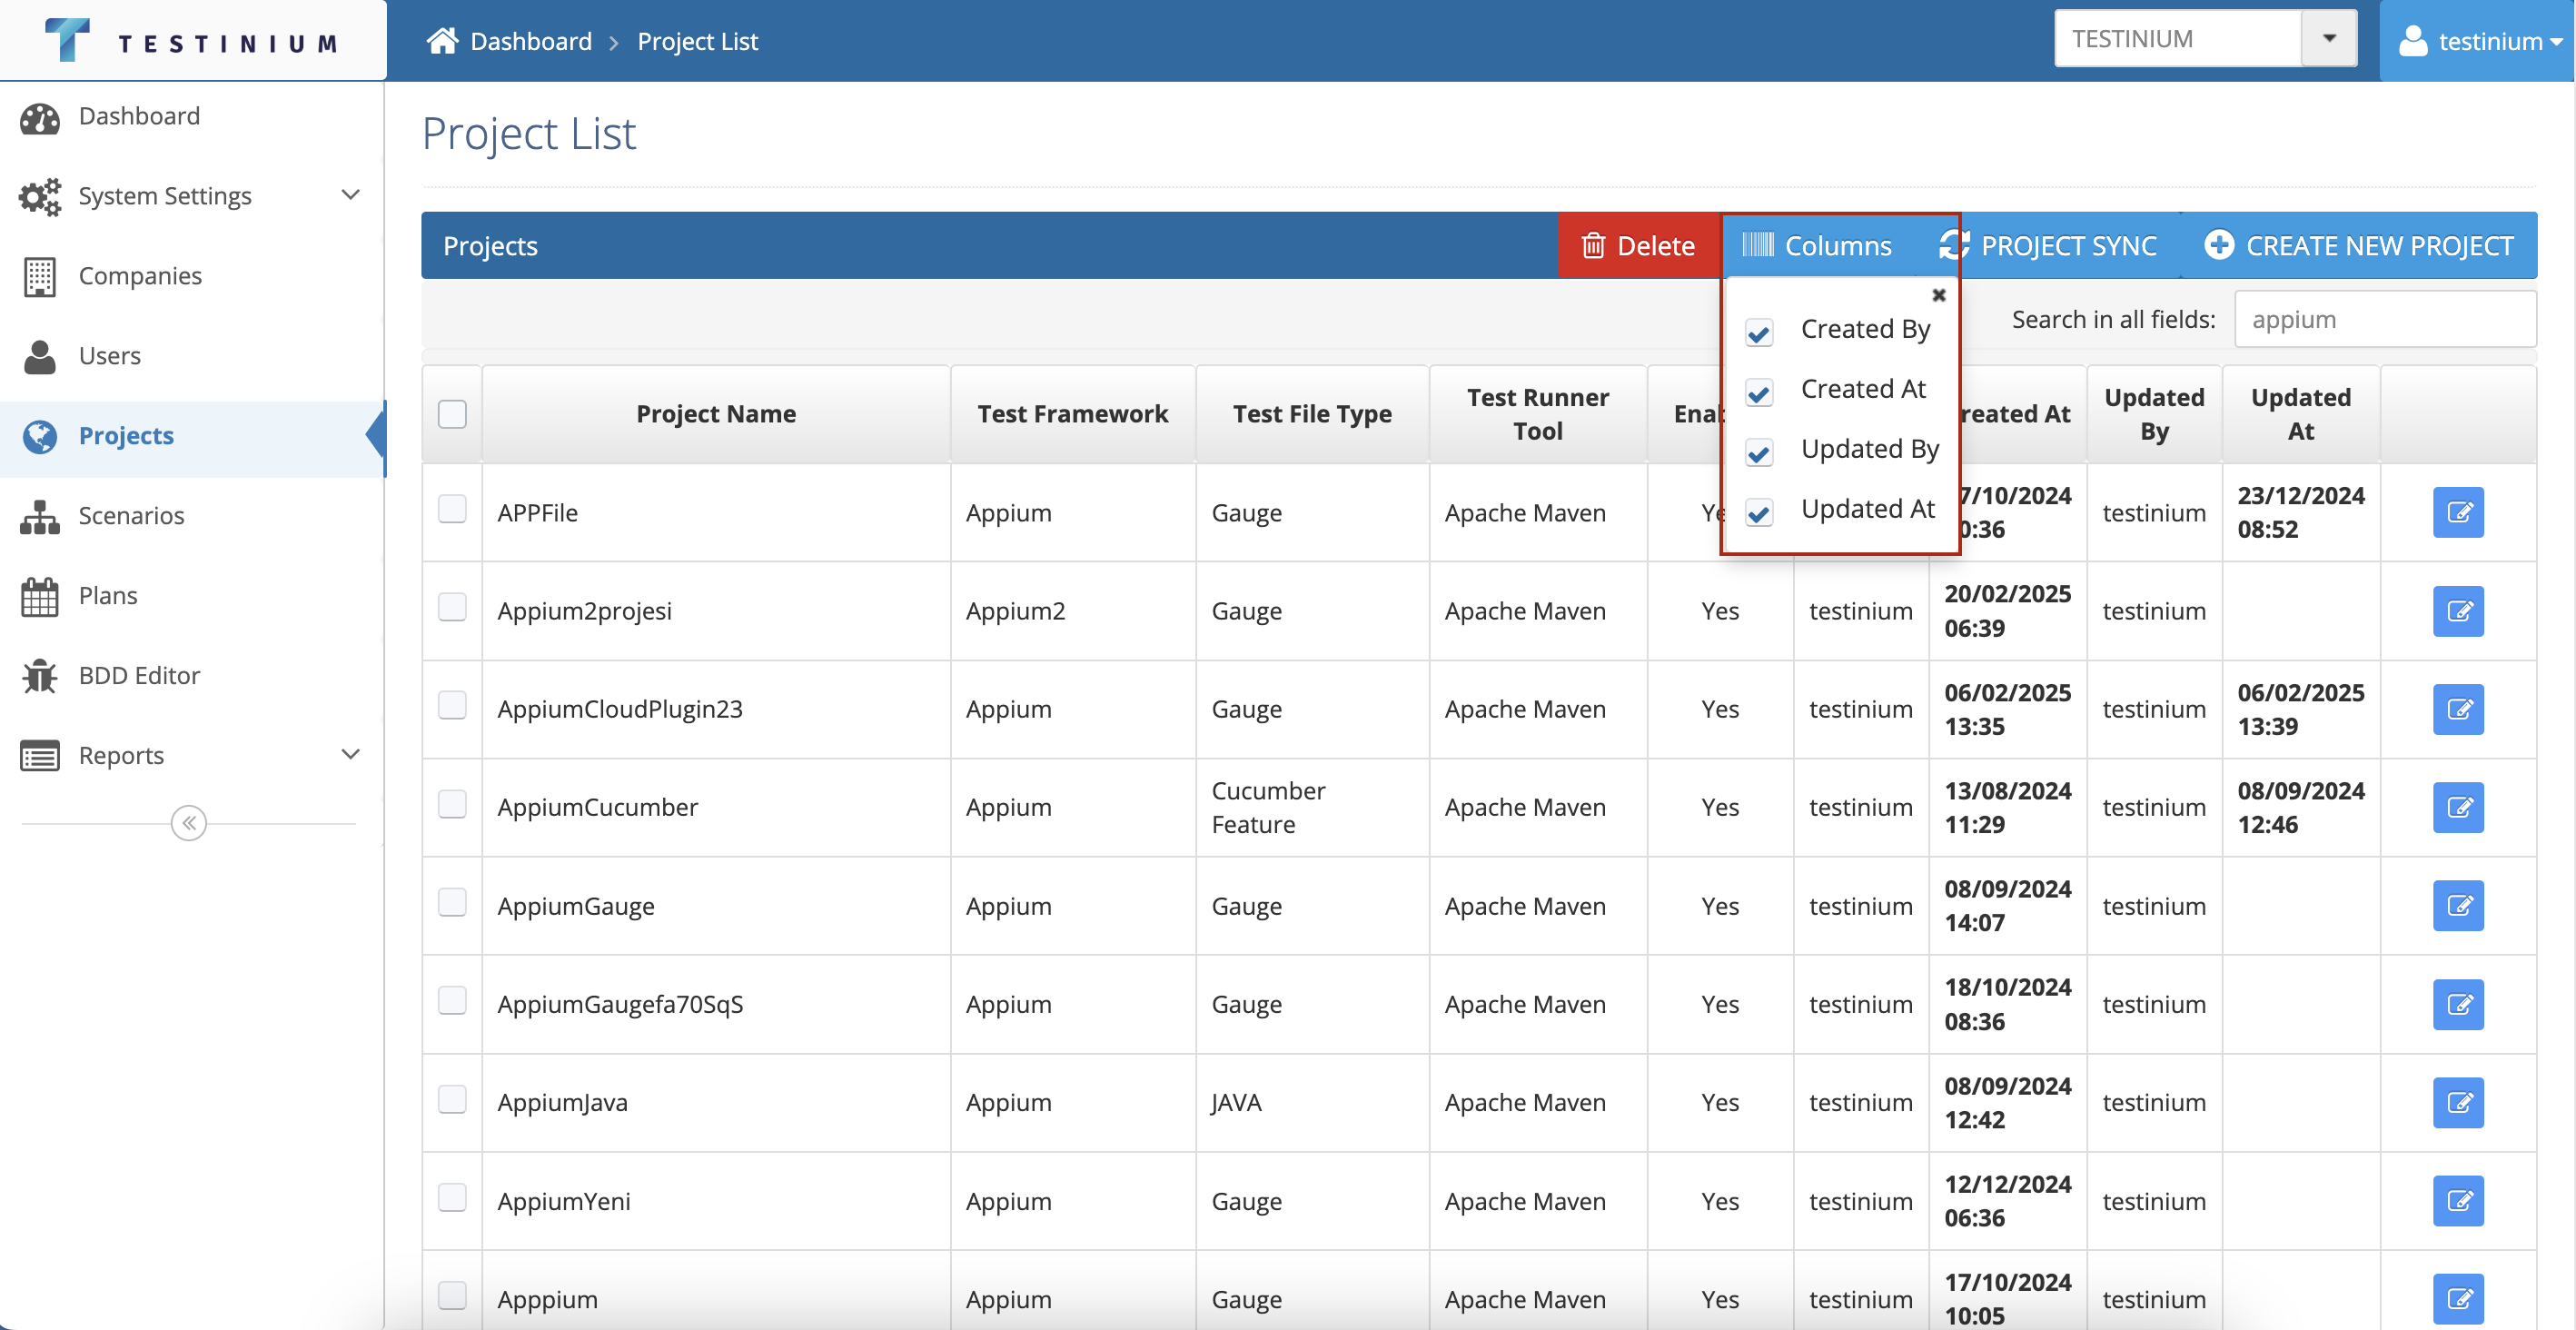This screenshot has height=1330, width=2576.
Task: Click the edit icon for AppiumCucumber row
Action: 2457,807
